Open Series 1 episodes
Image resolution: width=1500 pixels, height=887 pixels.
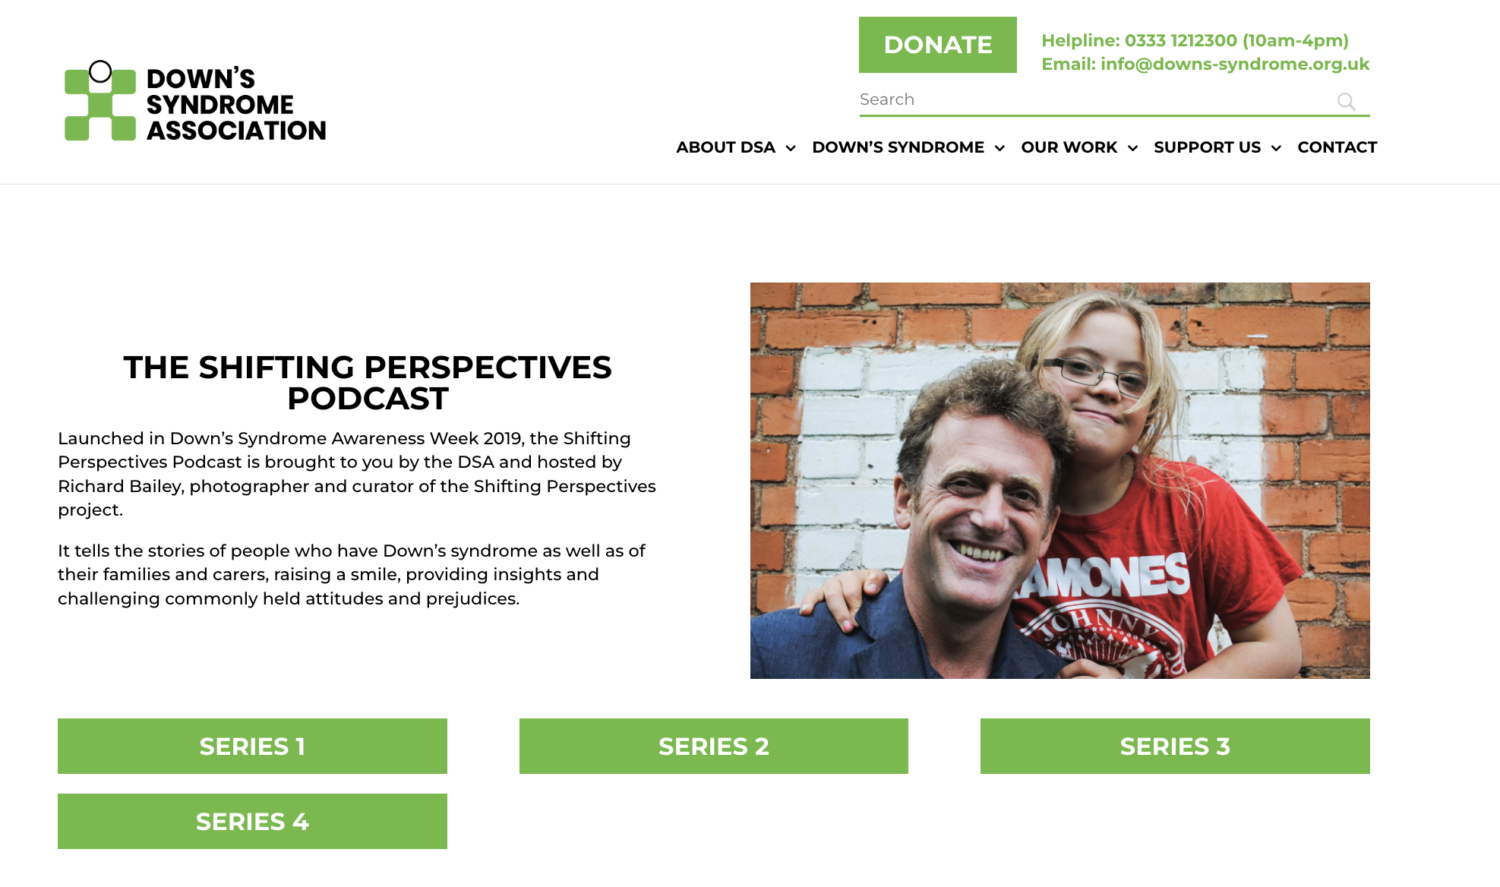click(252, 746)
